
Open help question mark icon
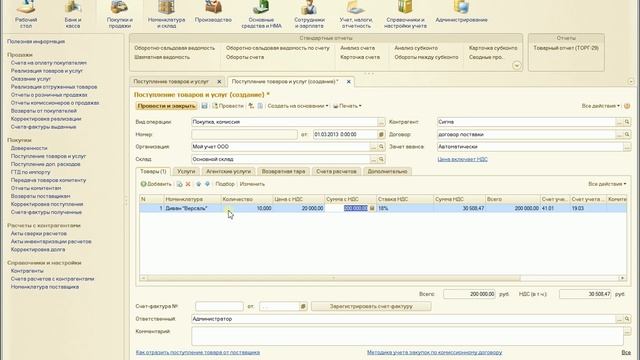point(627,106)
